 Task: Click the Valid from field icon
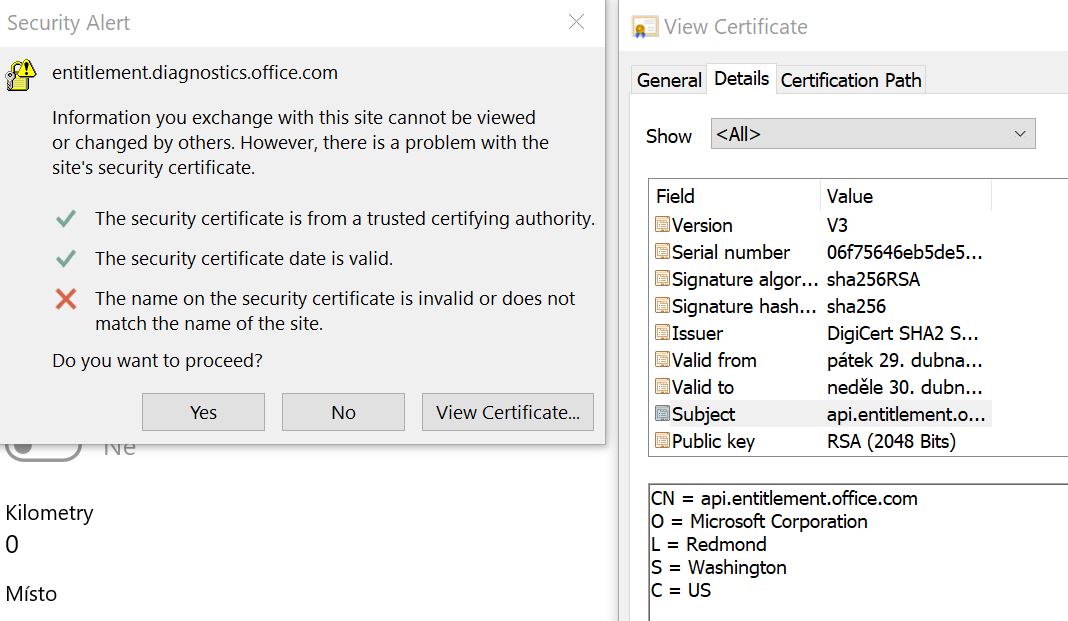coord(662,360)
